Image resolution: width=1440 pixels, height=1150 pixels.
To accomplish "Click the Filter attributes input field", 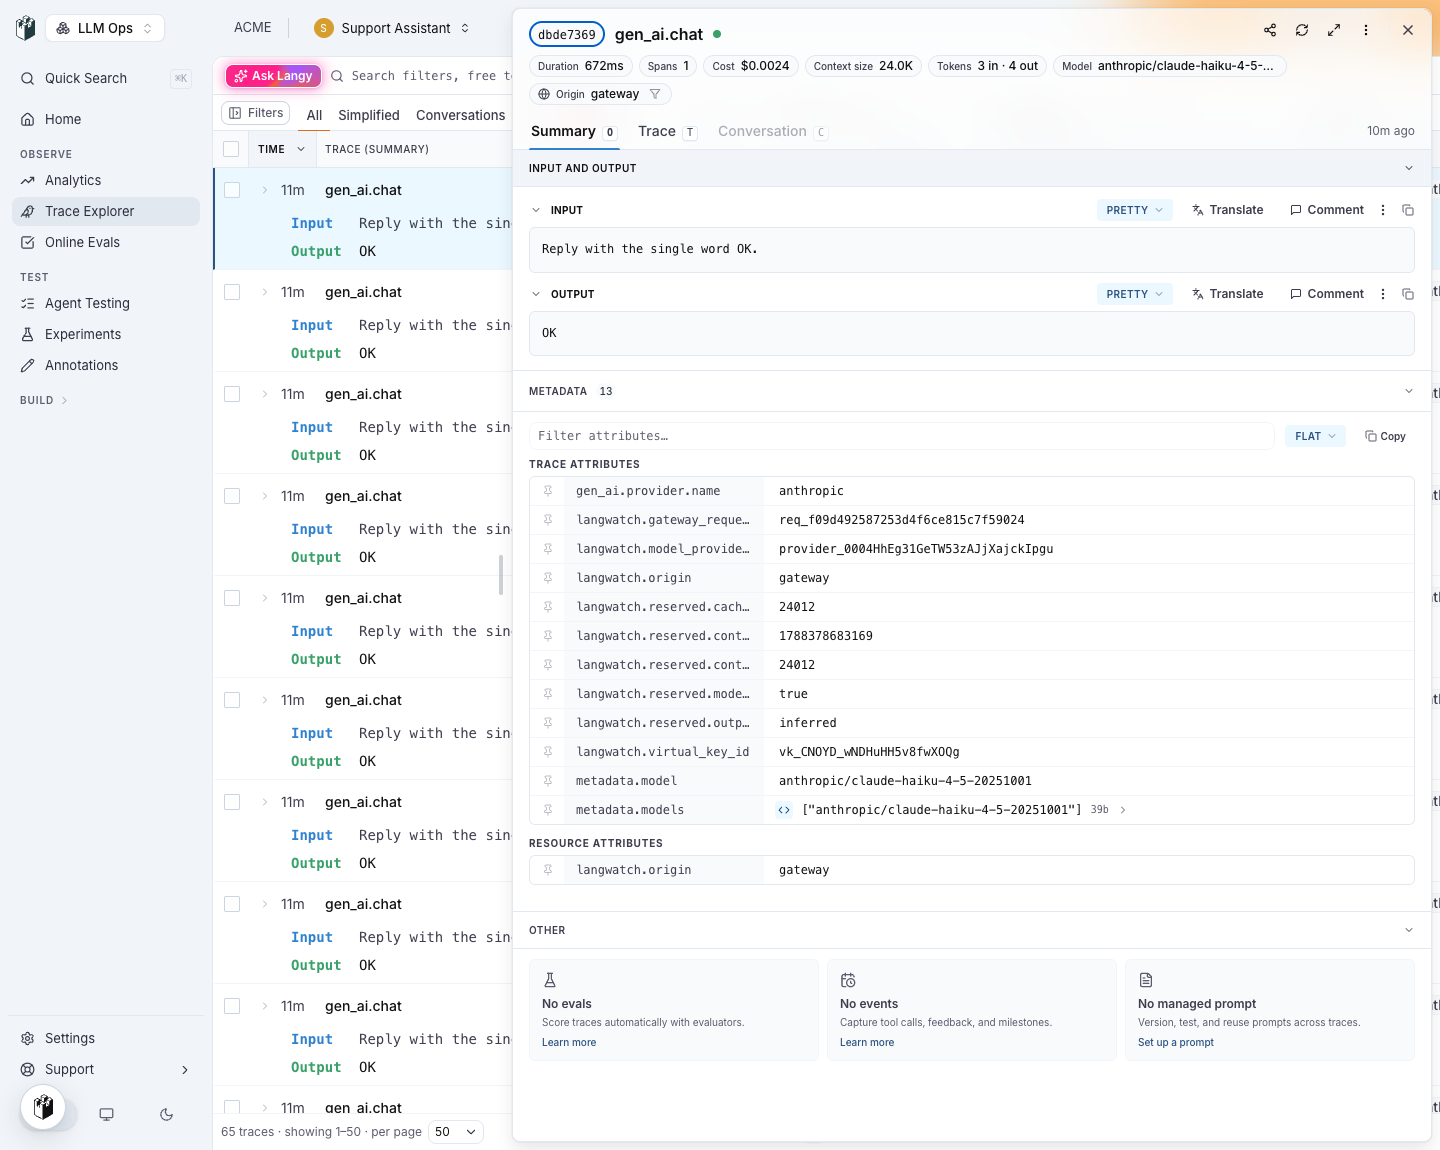I will point(900,436).
